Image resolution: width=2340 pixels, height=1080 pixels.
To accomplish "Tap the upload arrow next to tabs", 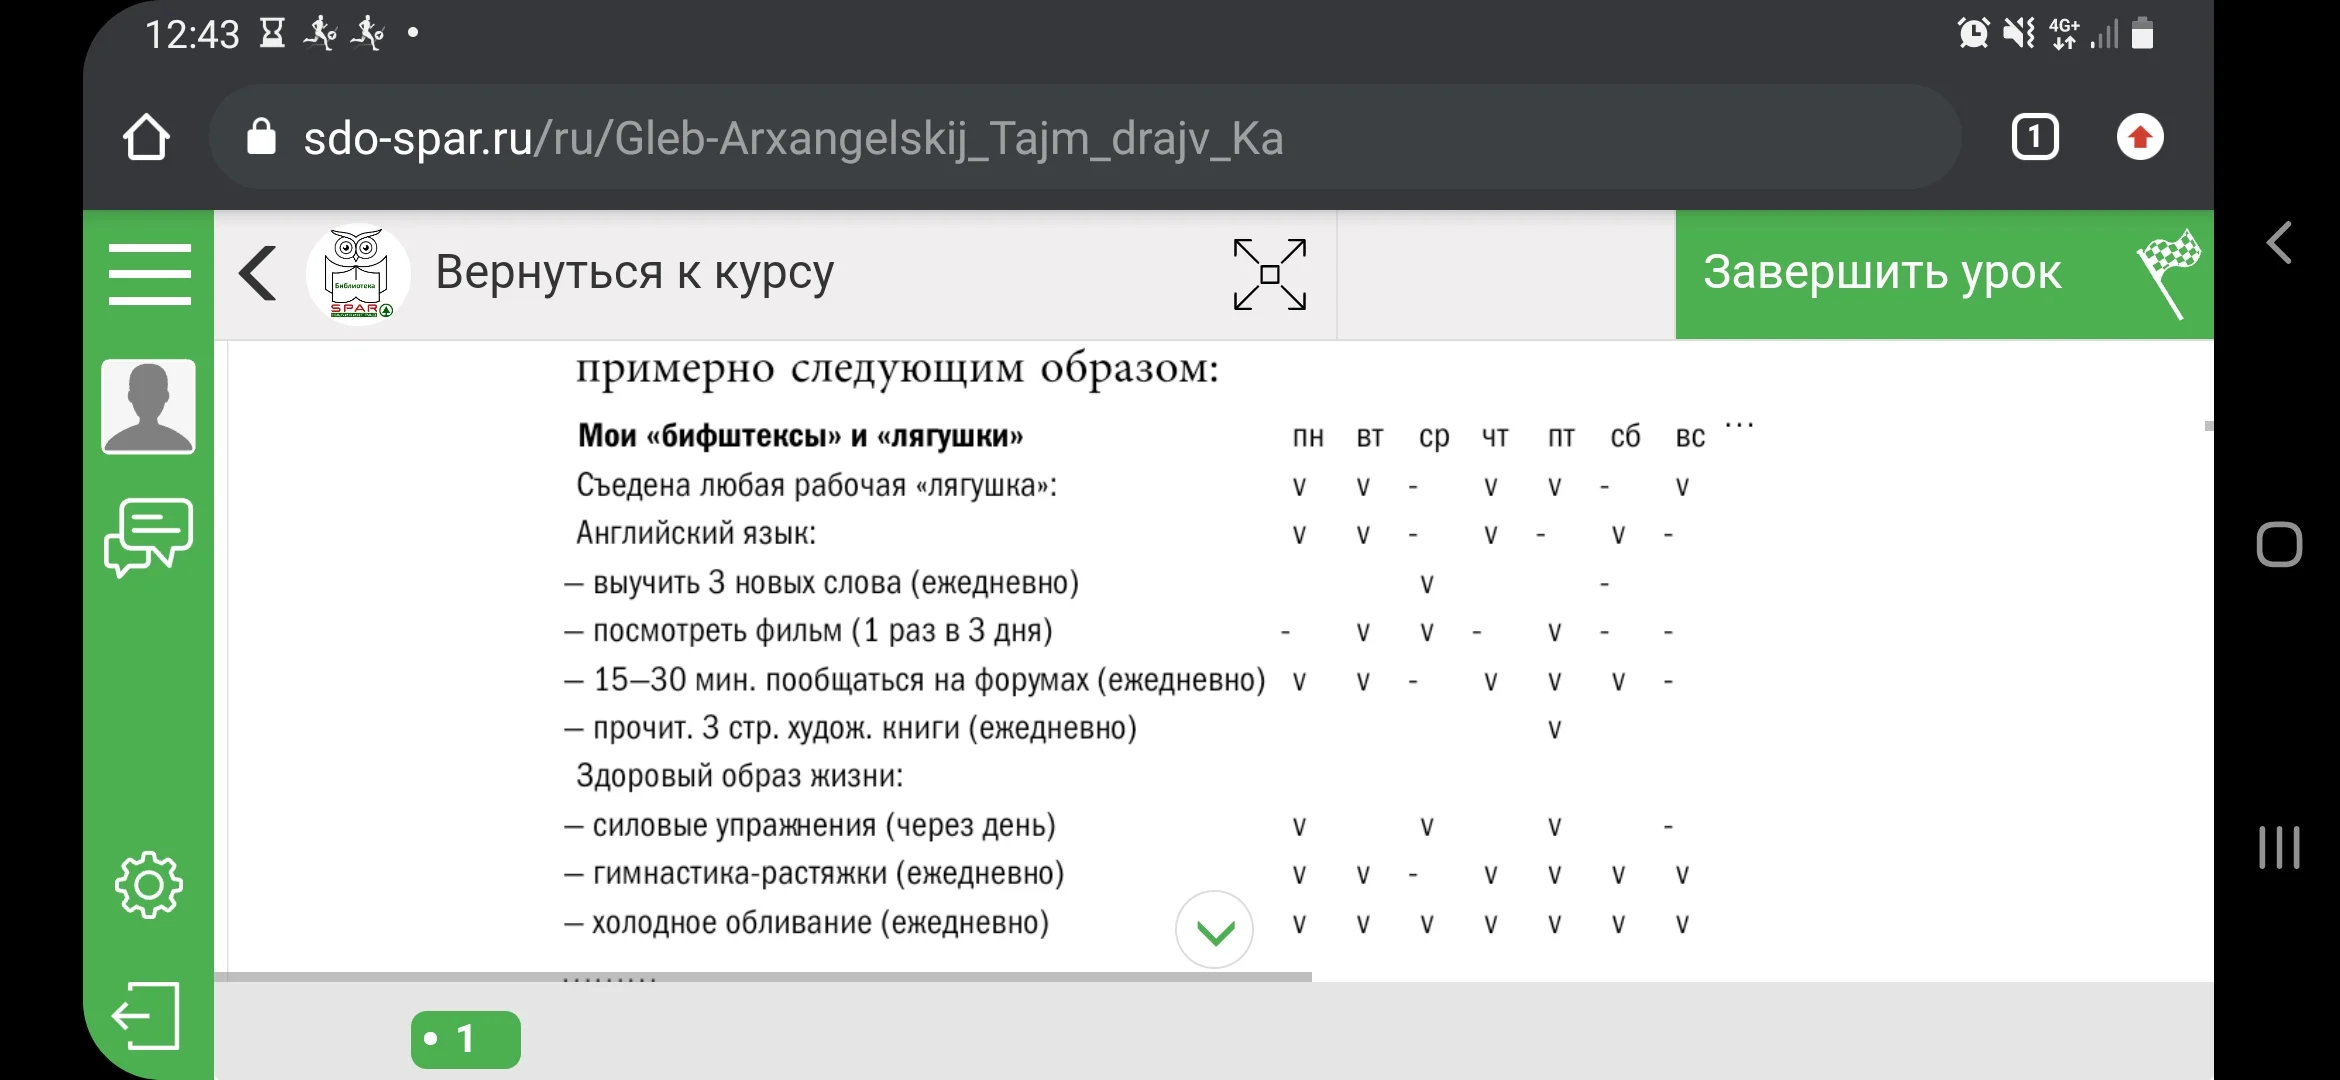I will coord(2141,137).
